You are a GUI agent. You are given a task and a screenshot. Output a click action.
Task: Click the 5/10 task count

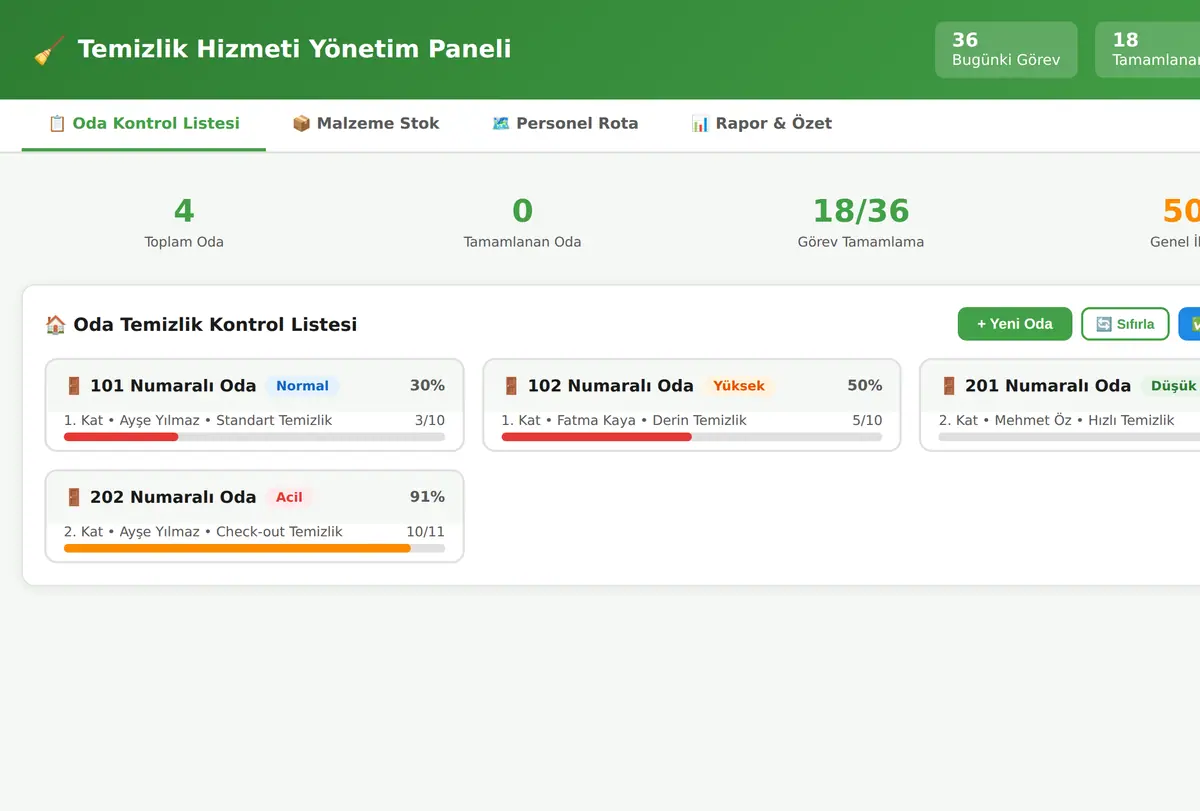point(867,421)
